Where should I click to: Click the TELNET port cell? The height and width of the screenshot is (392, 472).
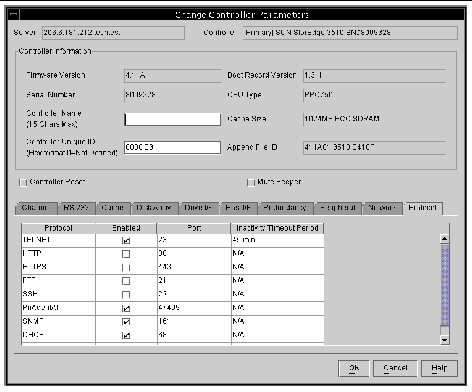click(x=194, y=240)
